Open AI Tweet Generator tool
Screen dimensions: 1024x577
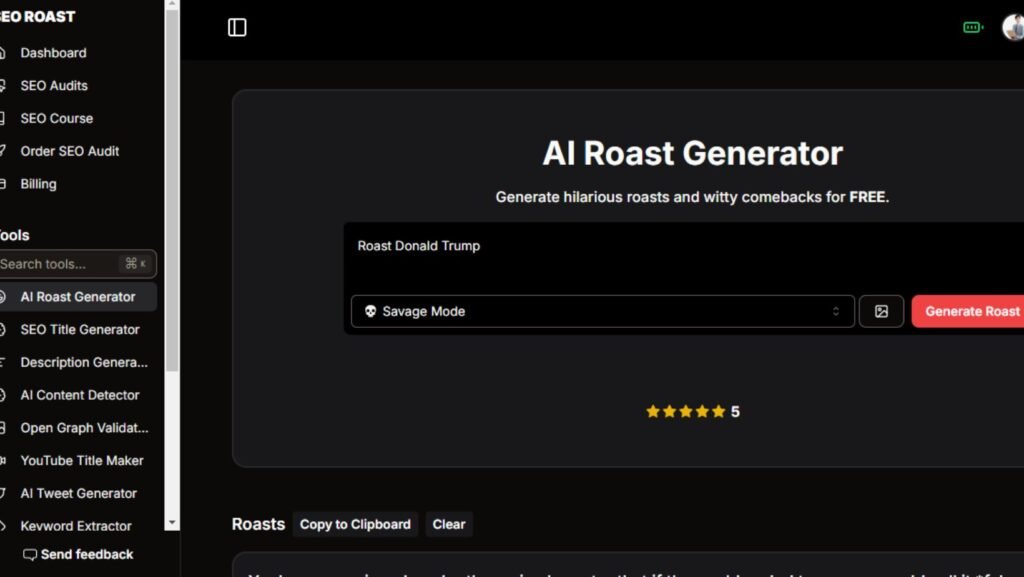[78, 493]
